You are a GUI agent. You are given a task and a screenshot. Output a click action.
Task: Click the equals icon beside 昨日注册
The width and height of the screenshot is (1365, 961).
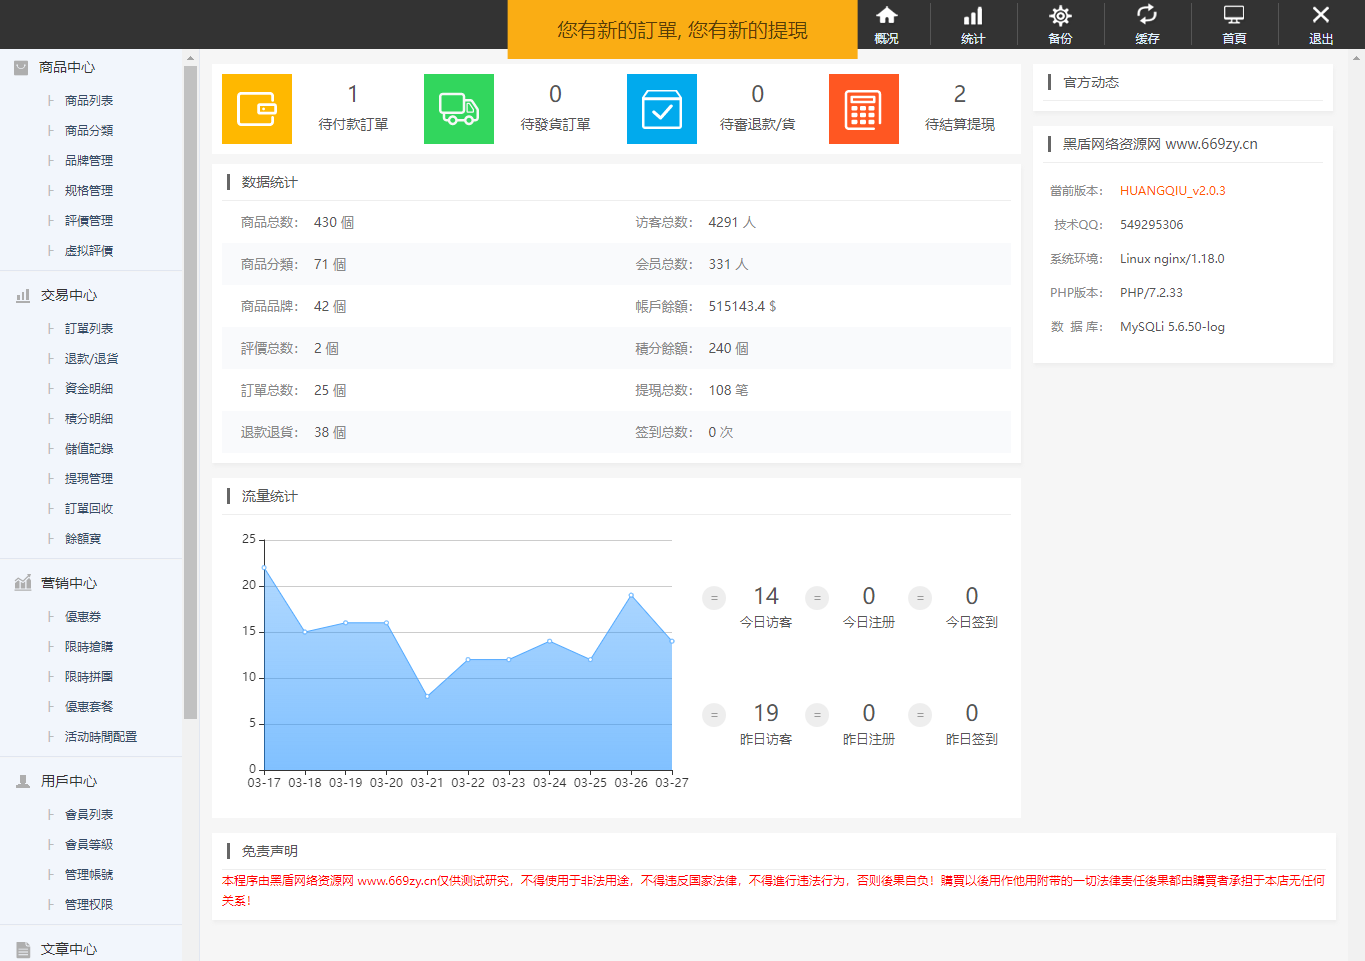pos(817,715)
